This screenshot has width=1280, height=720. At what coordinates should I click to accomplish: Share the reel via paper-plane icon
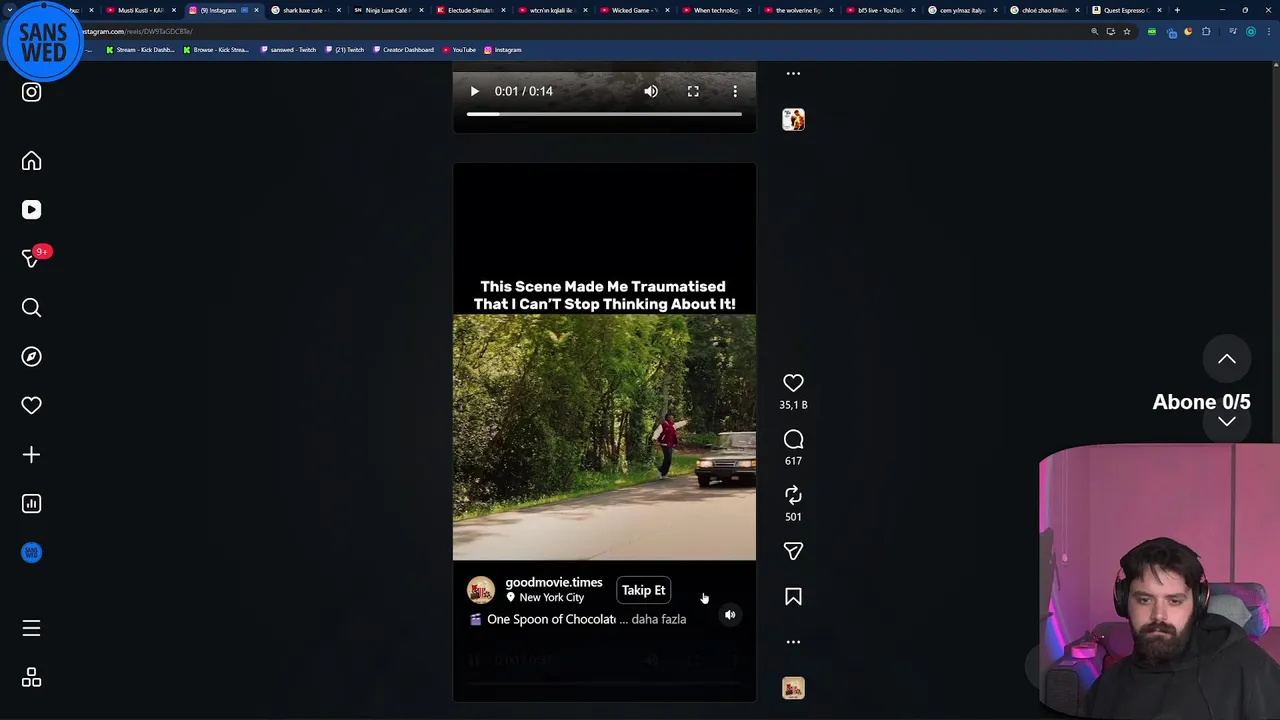[793, 551]
